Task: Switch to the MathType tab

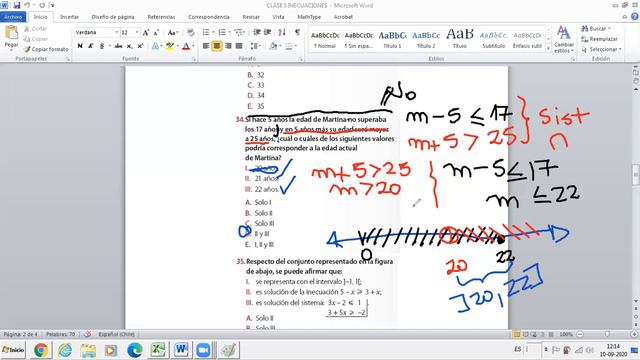Action: click(309, 17)
